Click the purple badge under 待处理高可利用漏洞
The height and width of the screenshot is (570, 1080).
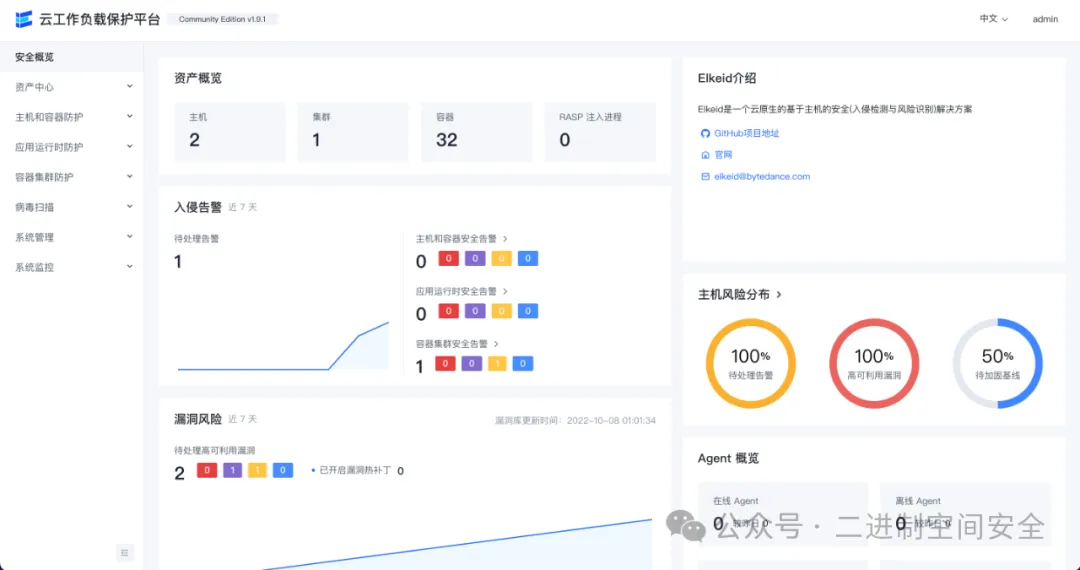[233, 470]
